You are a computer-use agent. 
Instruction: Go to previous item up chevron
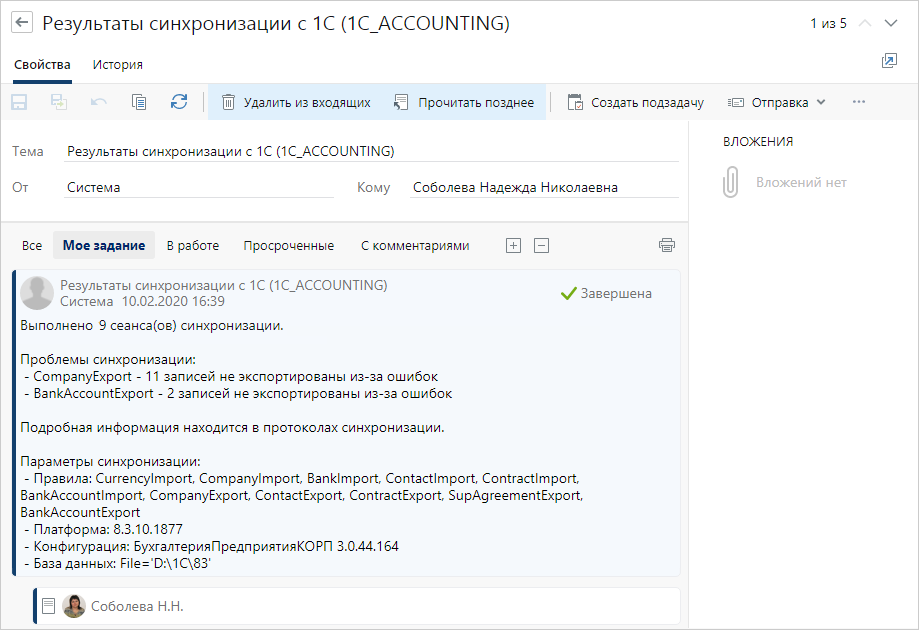(x=866, y=23)
